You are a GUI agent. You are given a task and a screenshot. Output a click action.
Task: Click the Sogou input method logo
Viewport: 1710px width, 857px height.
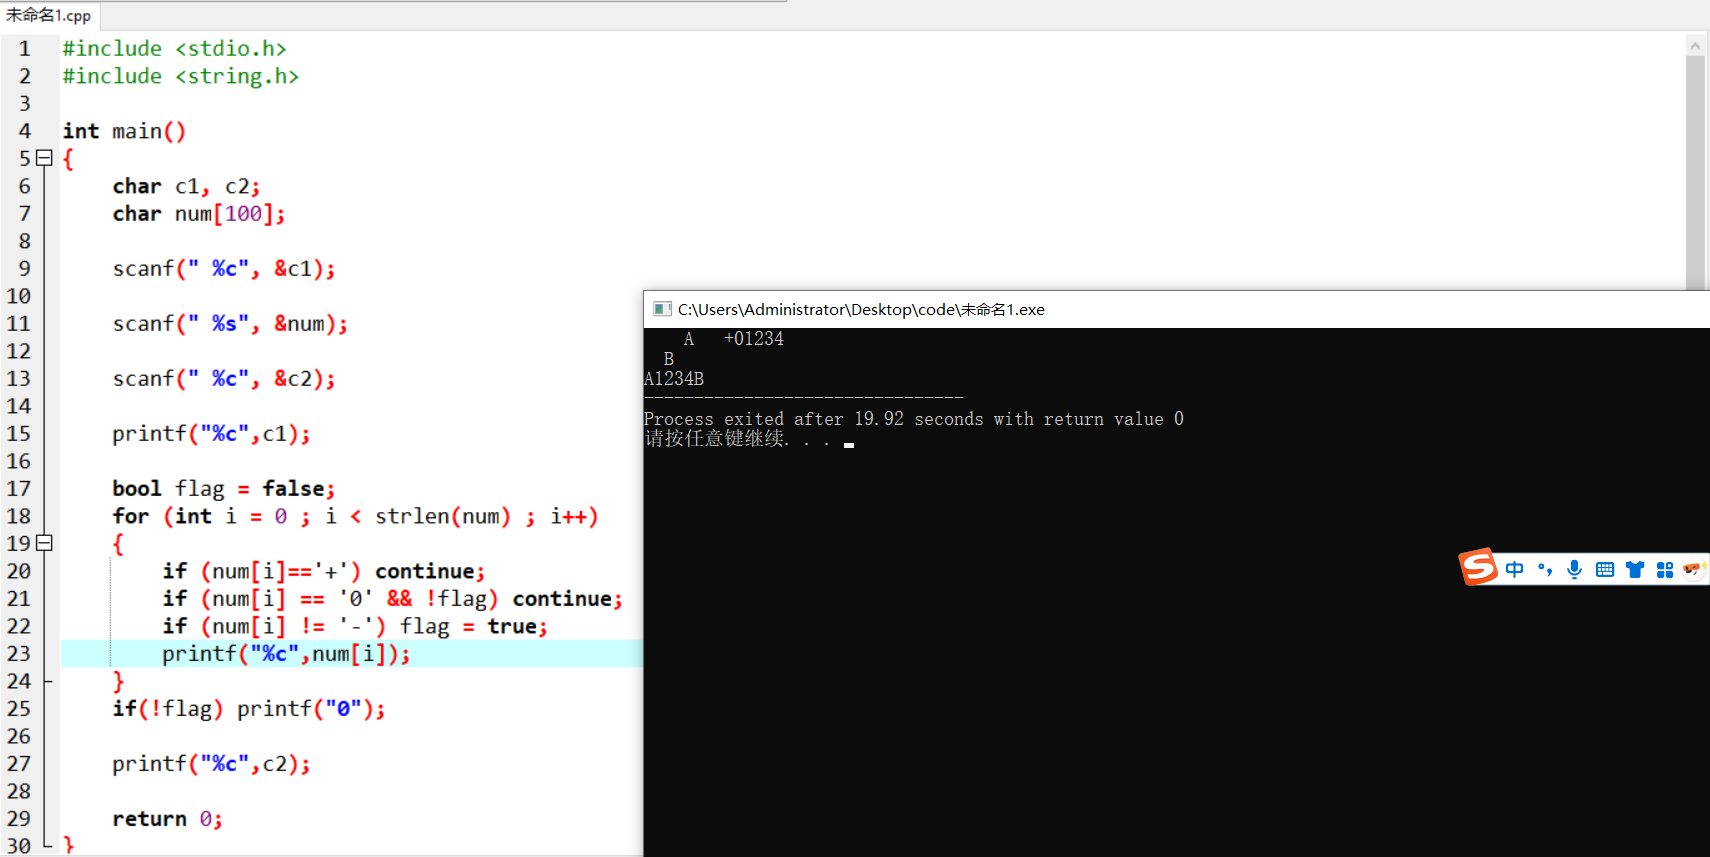point(1478,567)
